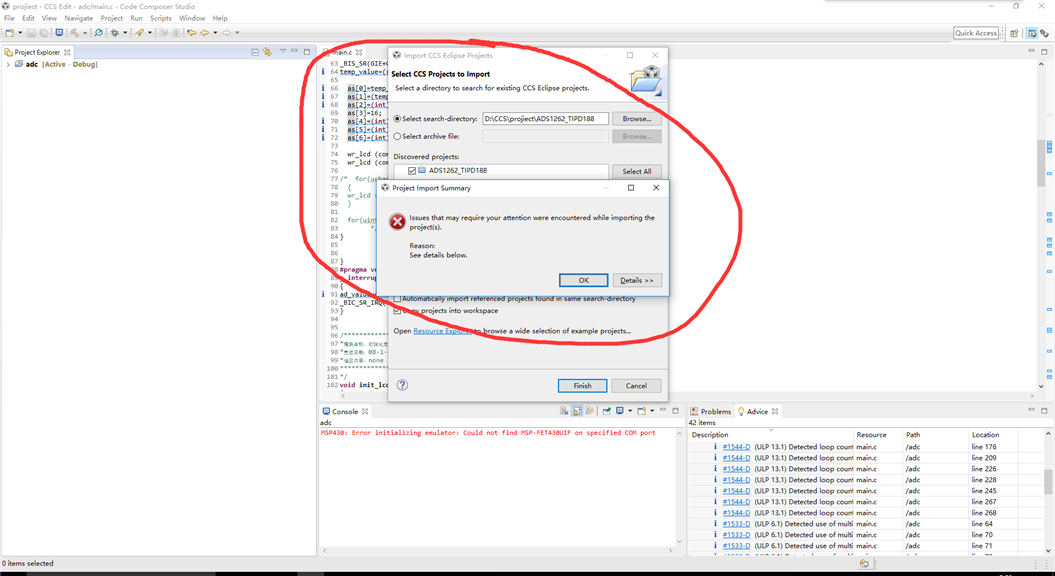
Task: Click the Save toolbar icon
Action: 31,32
